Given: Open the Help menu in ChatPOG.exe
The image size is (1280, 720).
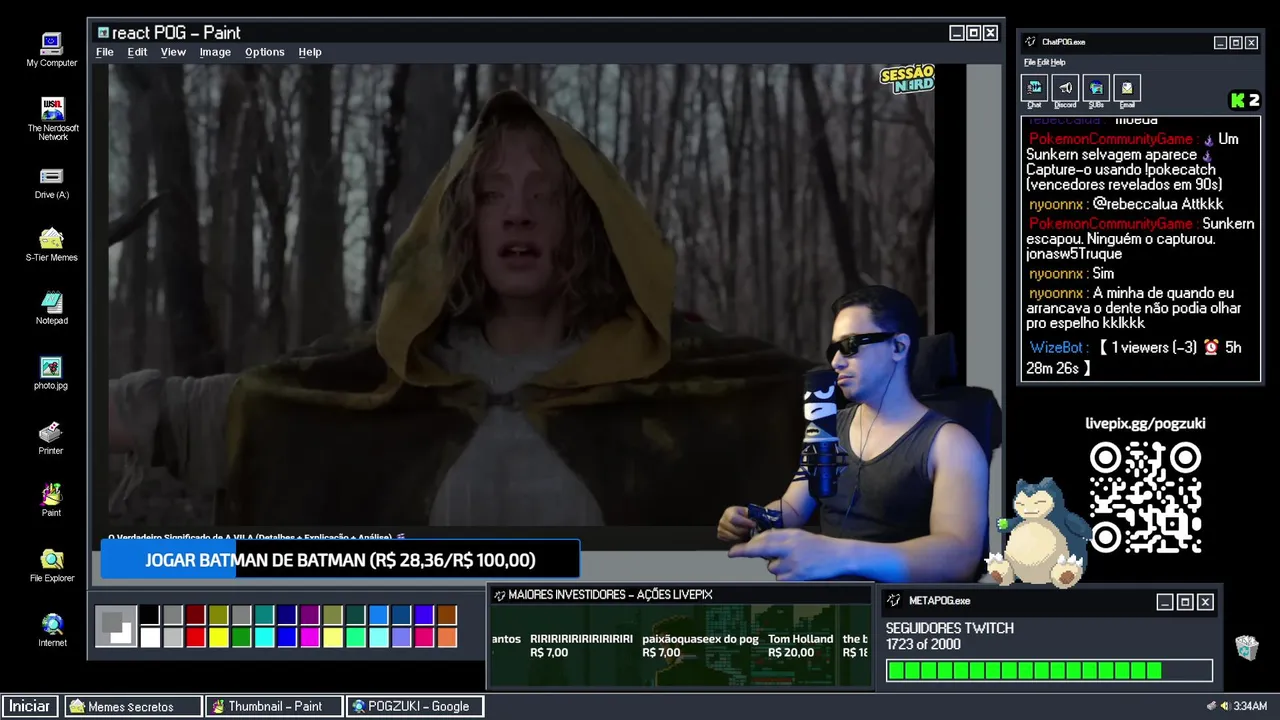Looking at the screenshot, I should click(1058, 62).
